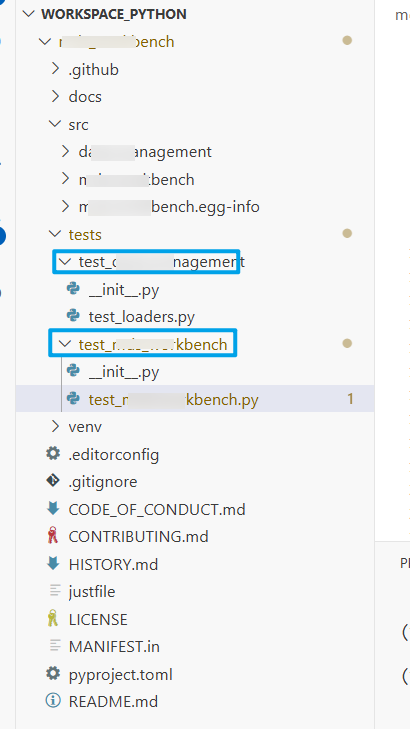Open CONTRIBUTING.md

pos(138,537)
